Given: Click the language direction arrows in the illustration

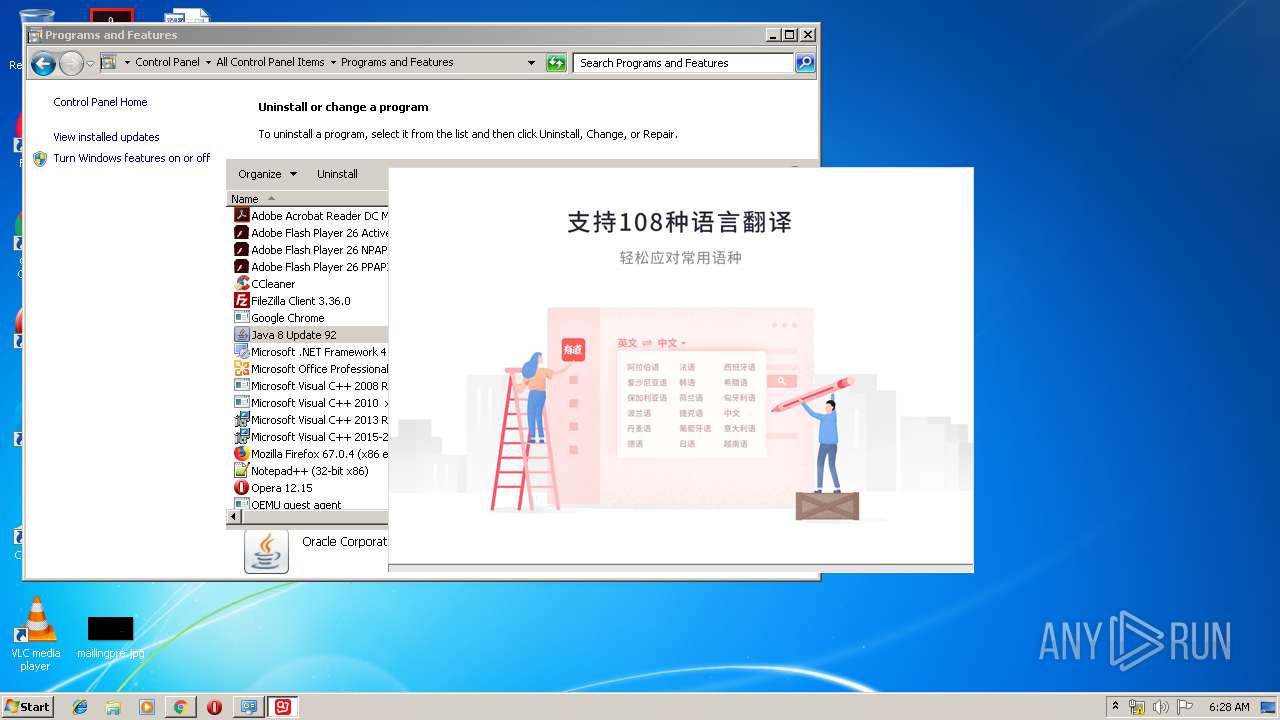Looking at the screenshot, I should pos(647,343).
